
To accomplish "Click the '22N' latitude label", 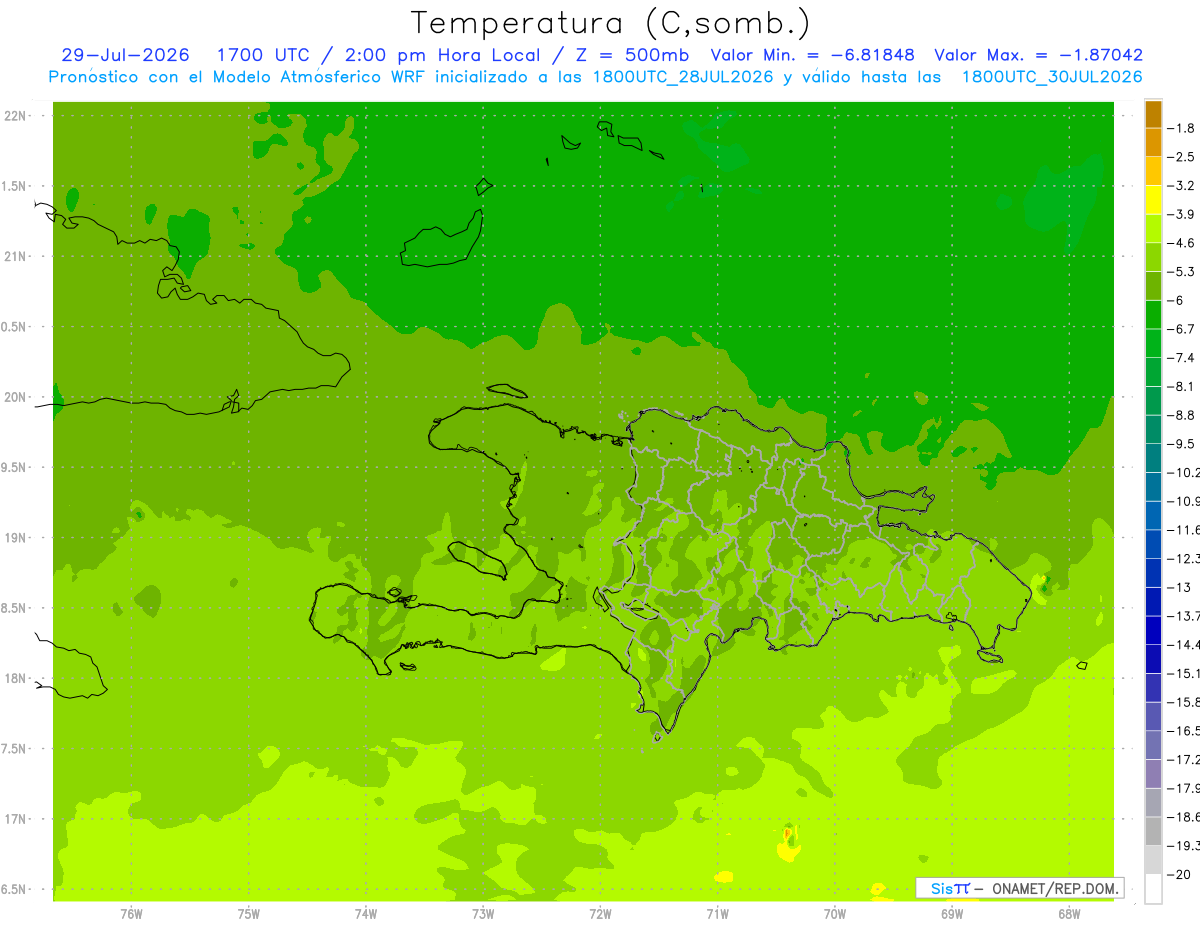I will click(x=16, y=116).
